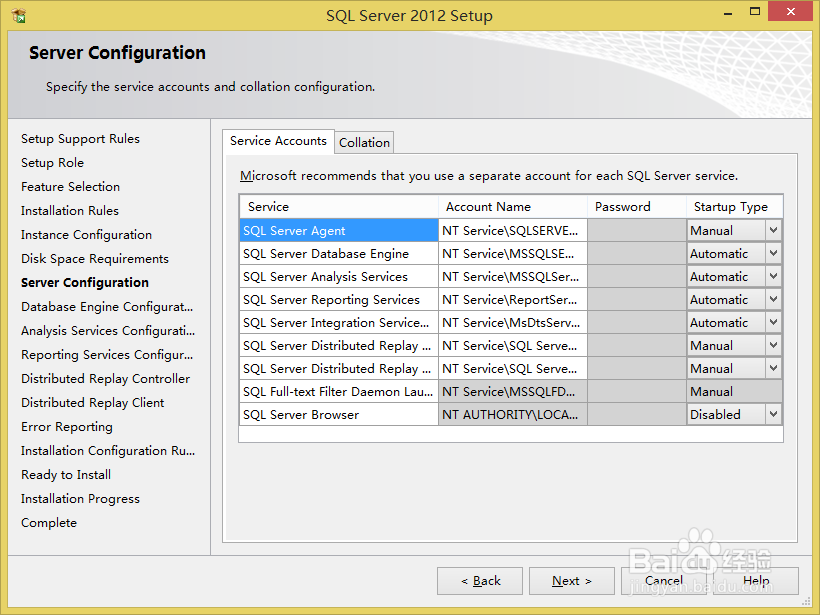The image size is (820, 615).
Task: Click the Next button
Action: click(571, 580)
